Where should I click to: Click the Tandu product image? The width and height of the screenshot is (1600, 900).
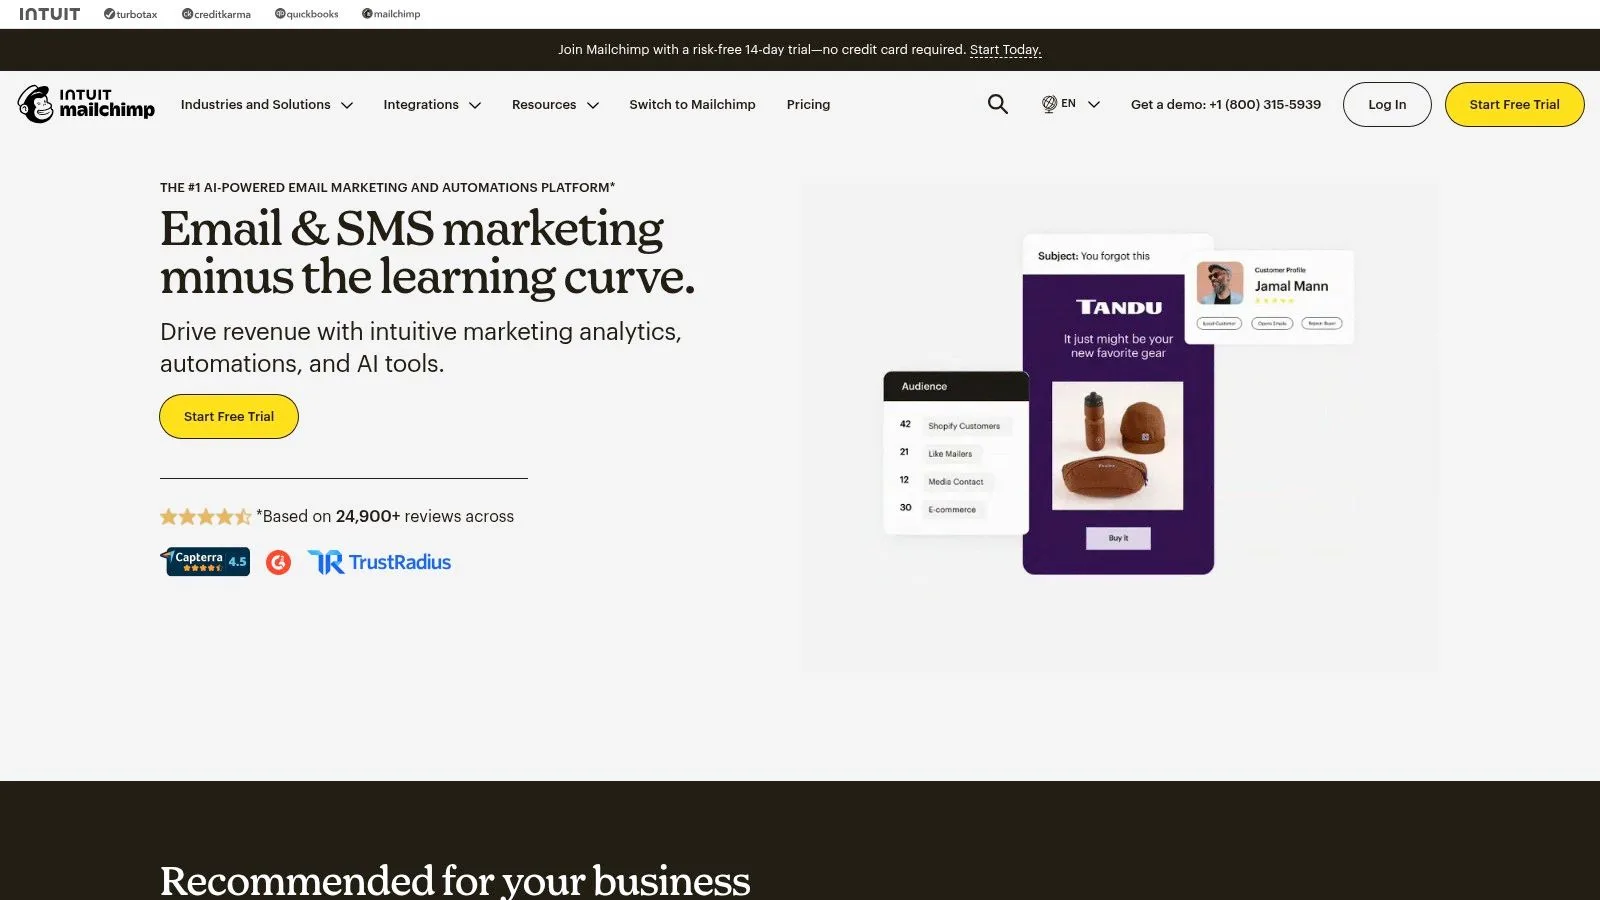pos(1117,445)
